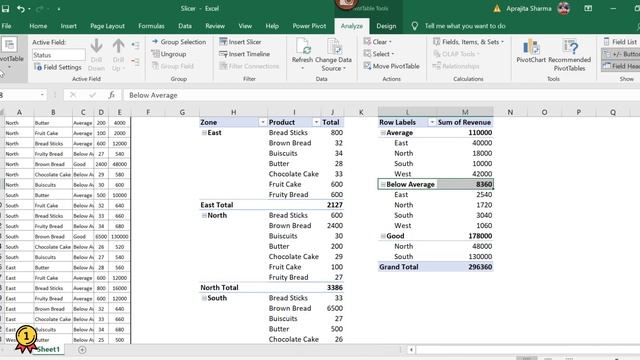Click the Drill Up arrow
Image resolution: width=640 pixels, height=360 pixels.
[118, 46]
